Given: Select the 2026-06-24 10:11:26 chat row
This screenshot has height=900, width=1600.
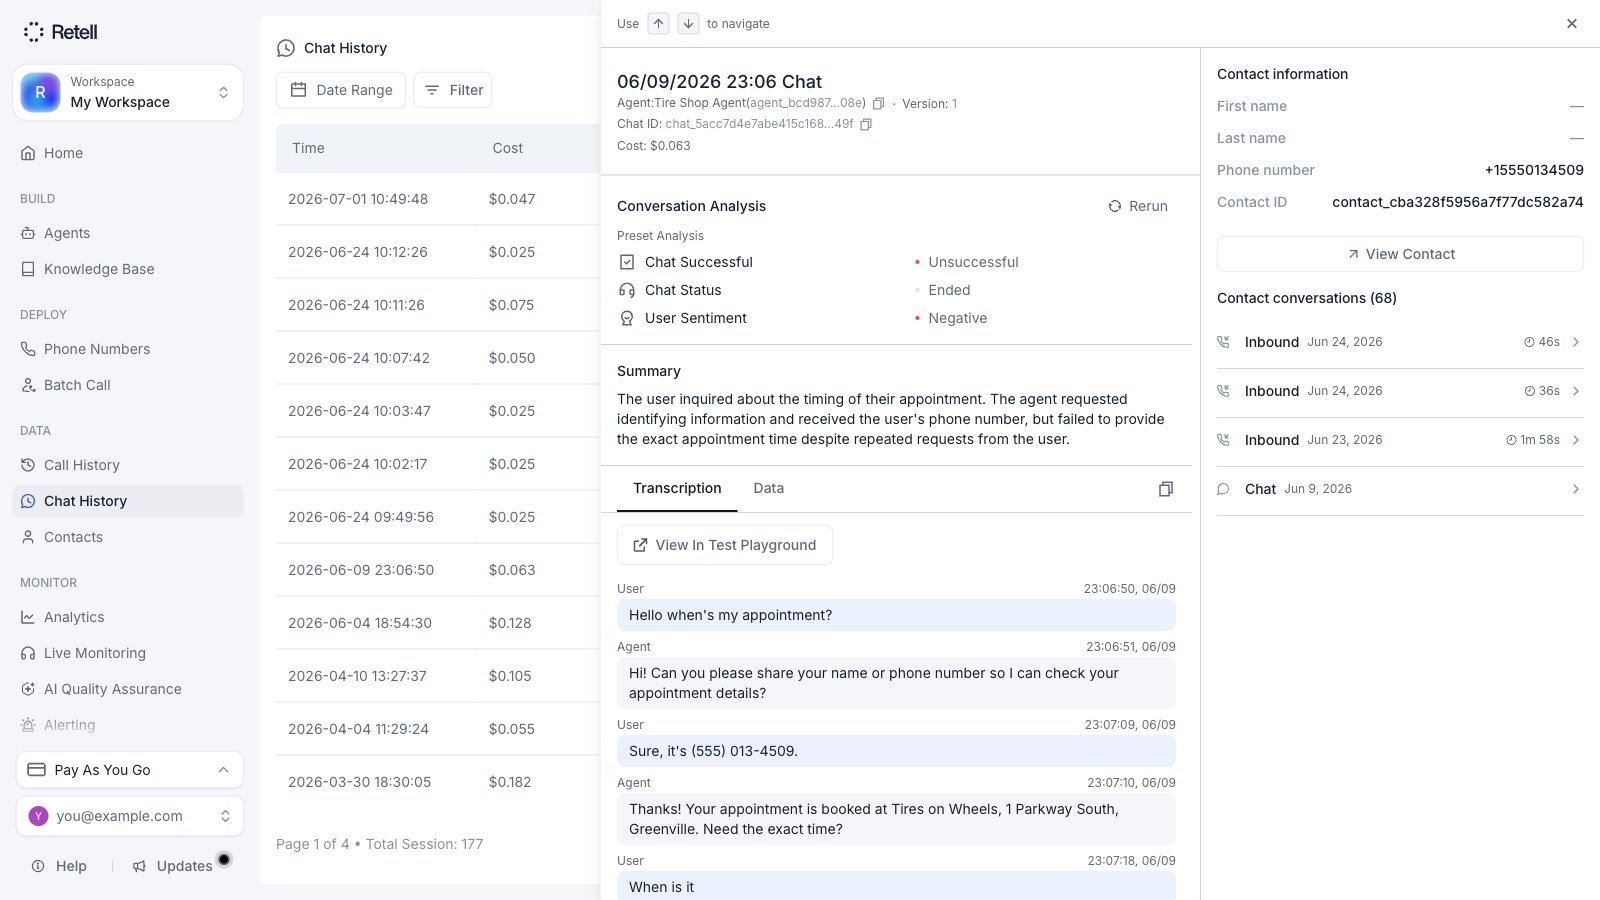Looking at the screenshot, I should click(438, 305).
